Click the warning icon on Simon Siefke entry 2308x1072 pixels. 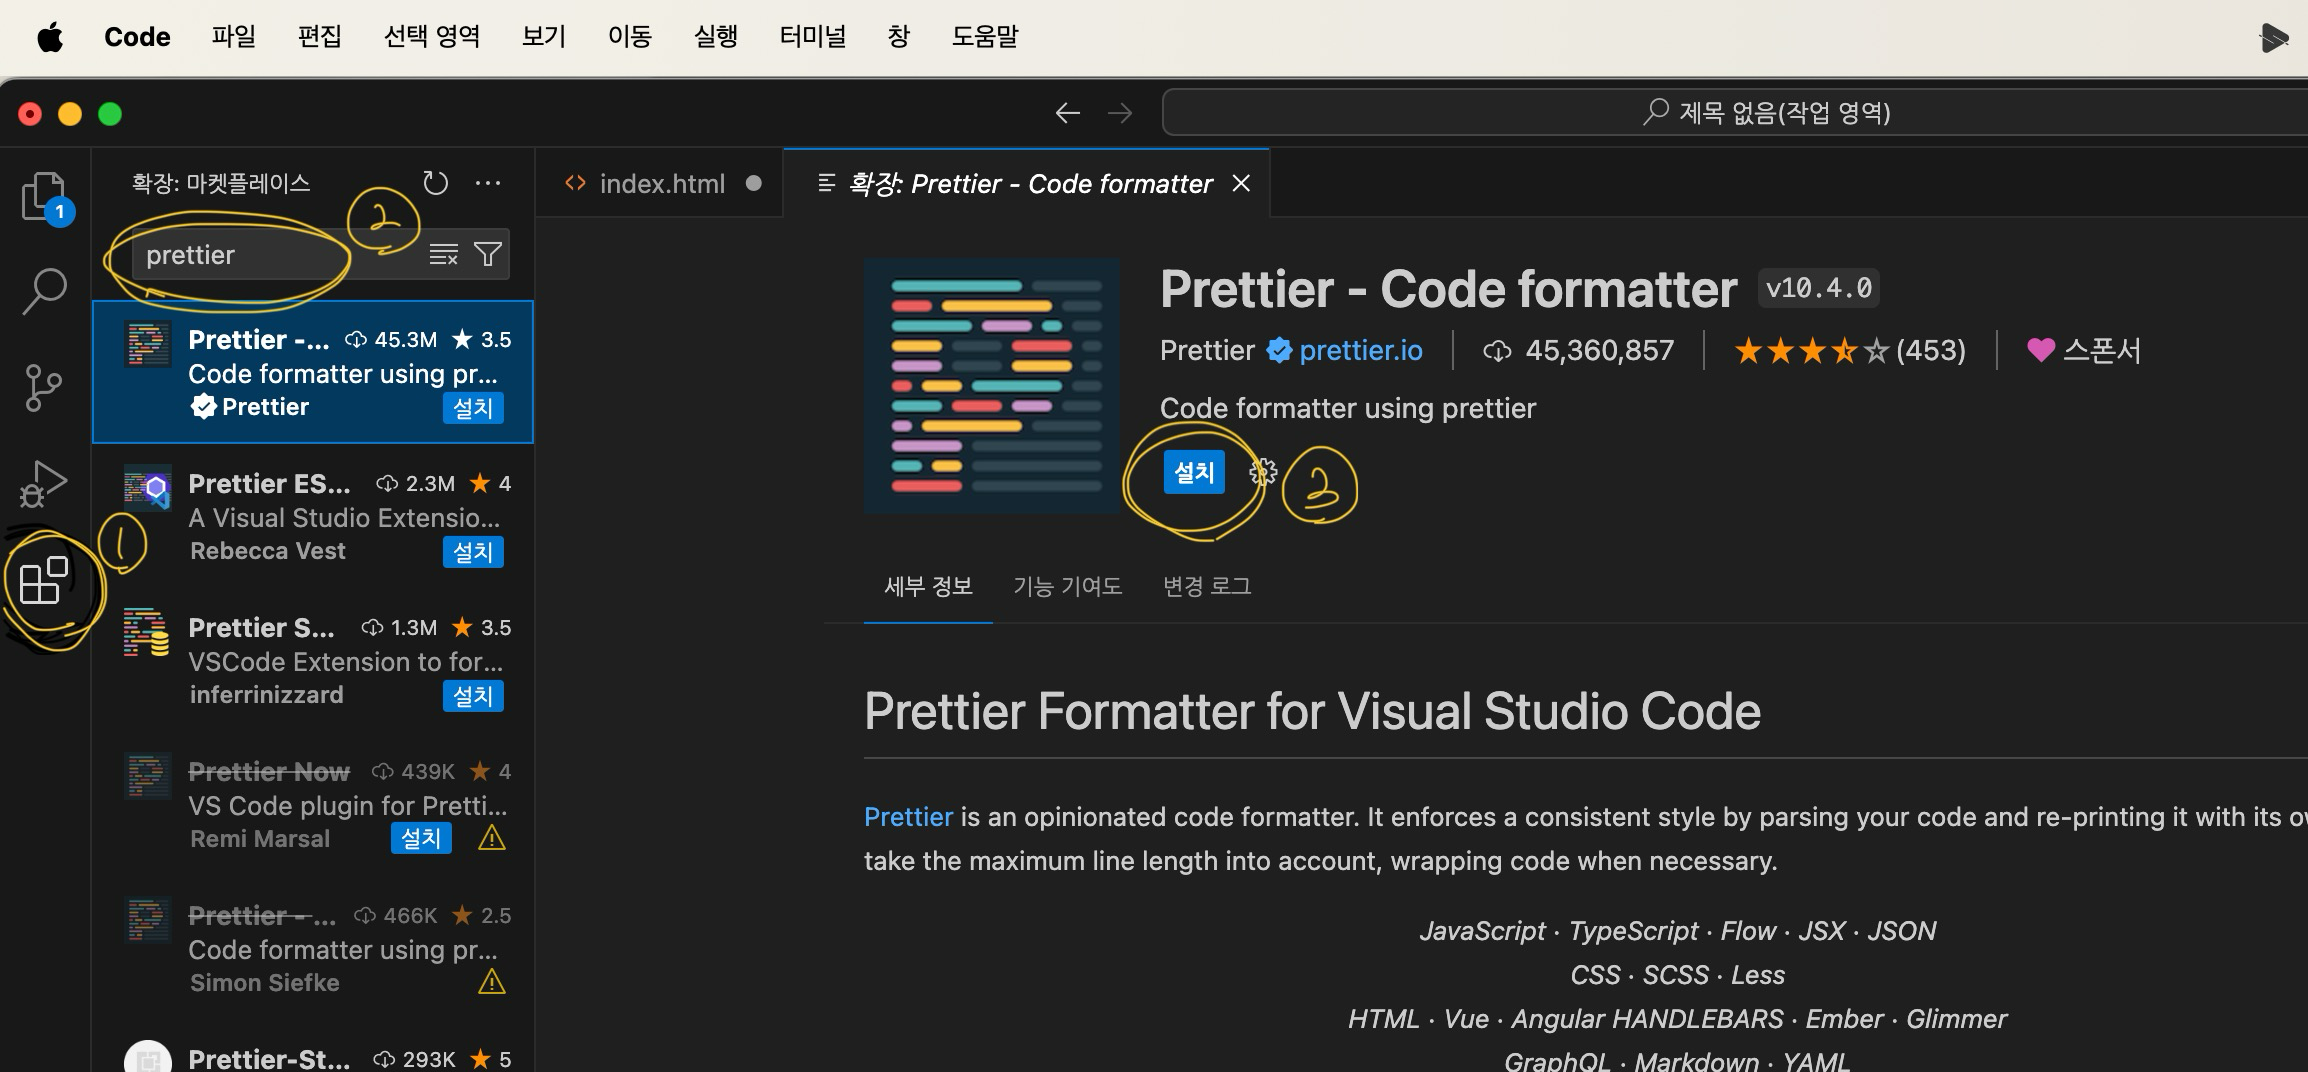(x=491, y=982)
